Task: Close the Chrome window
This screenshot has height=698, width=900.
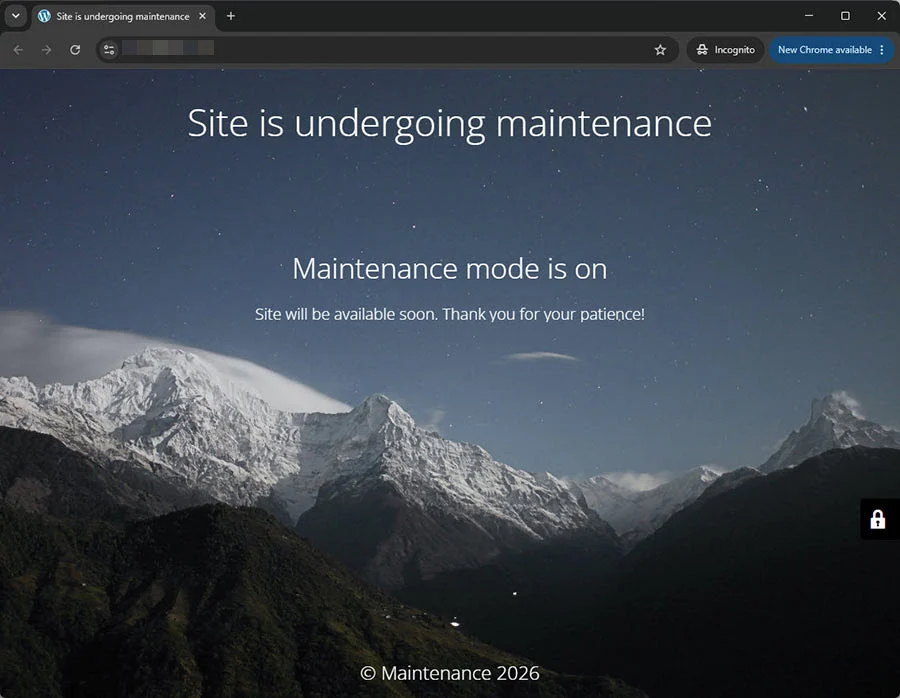Action: [882, 16]
